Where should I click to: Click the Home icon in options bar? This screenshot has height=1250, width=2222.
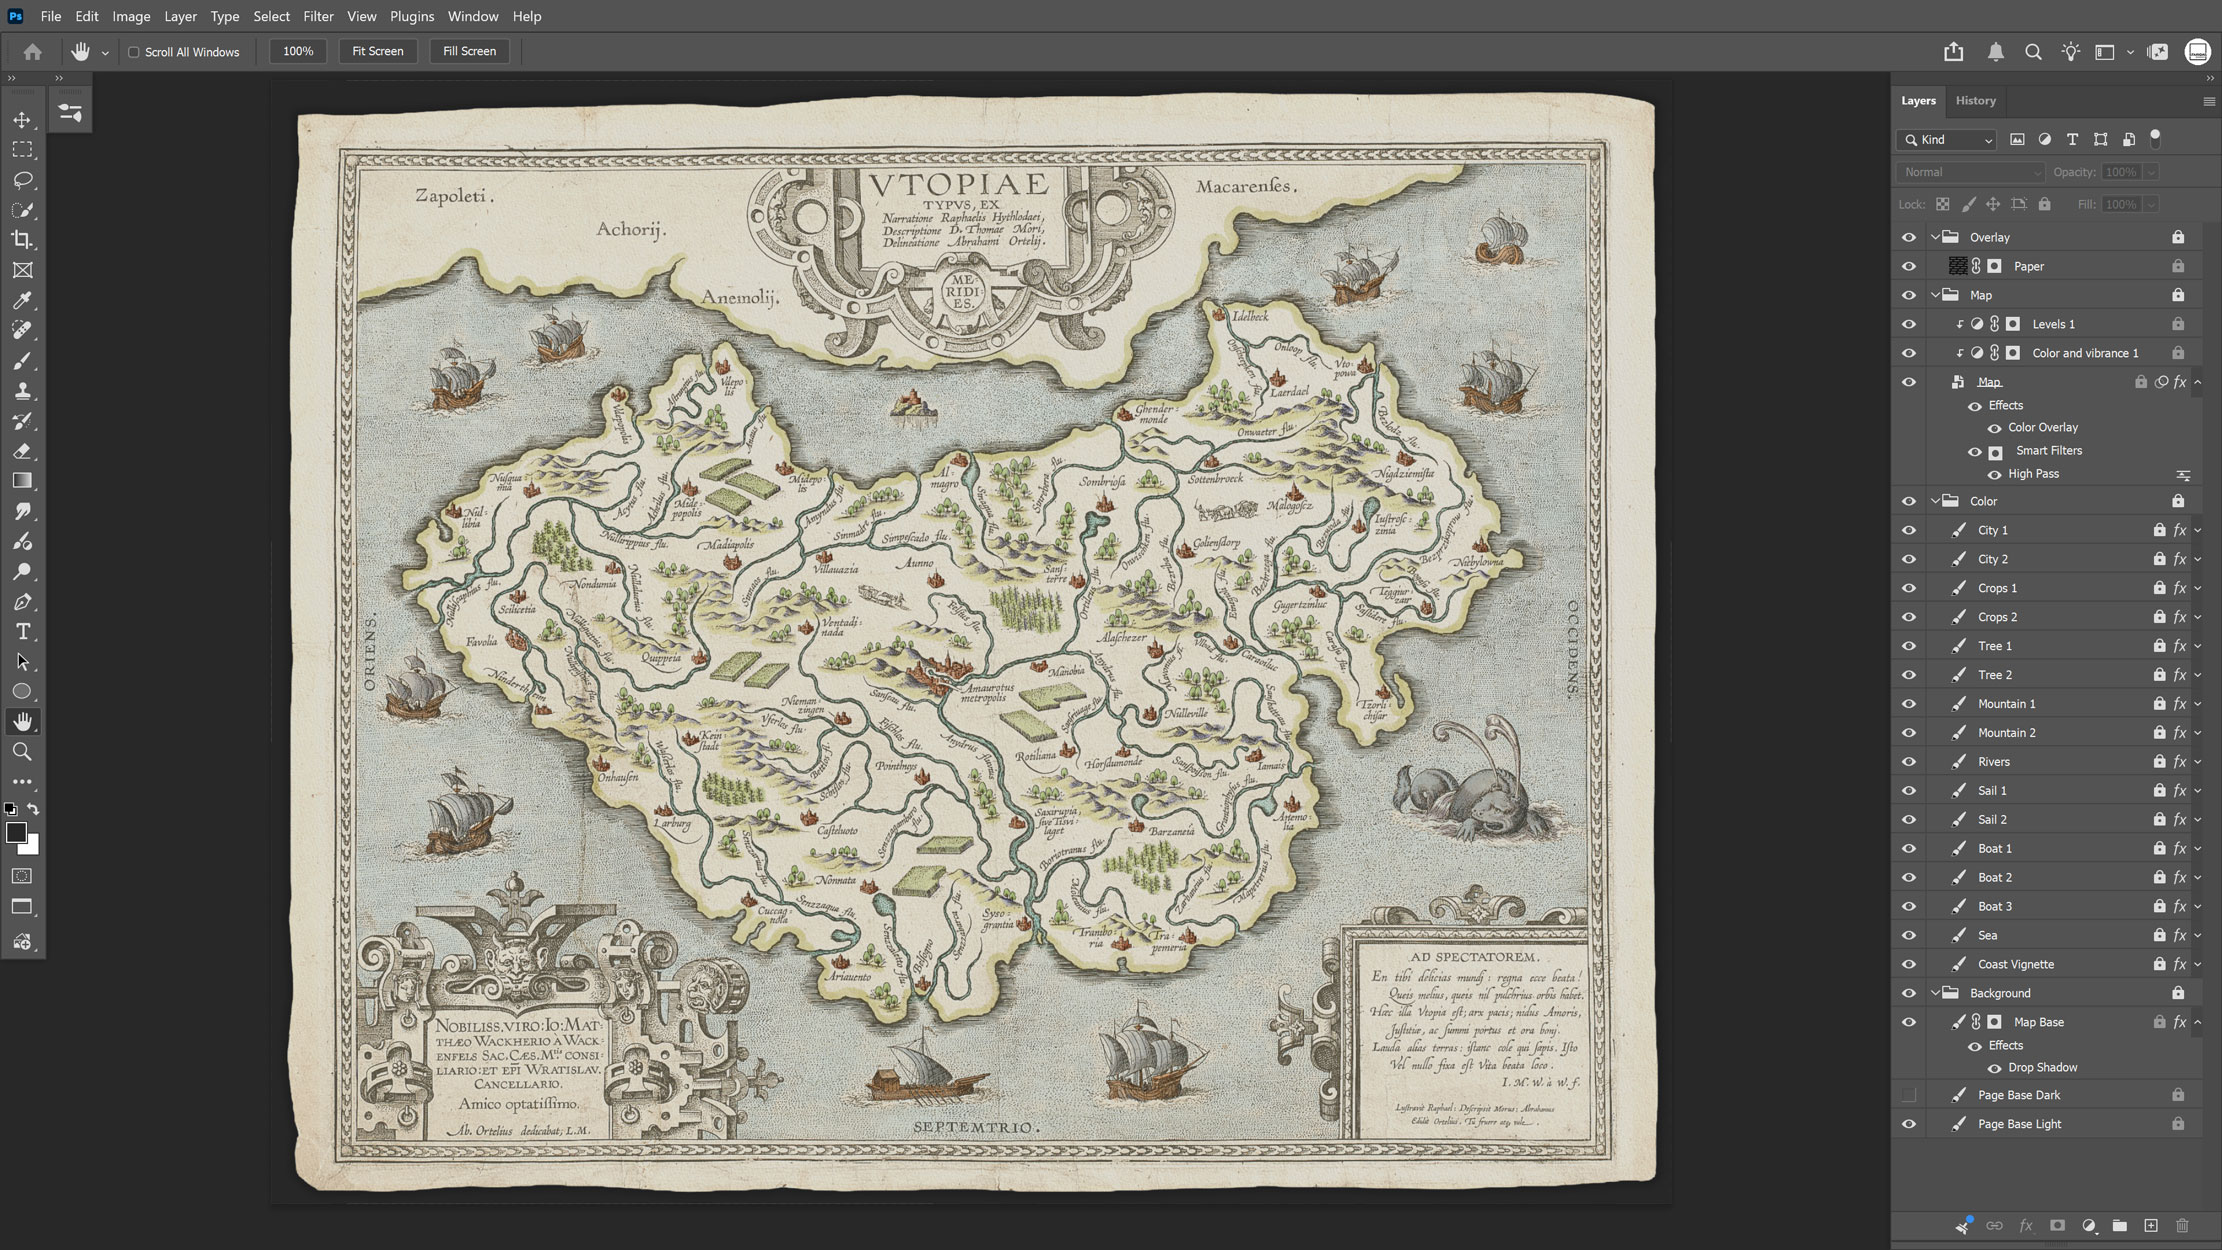point(32,51)
